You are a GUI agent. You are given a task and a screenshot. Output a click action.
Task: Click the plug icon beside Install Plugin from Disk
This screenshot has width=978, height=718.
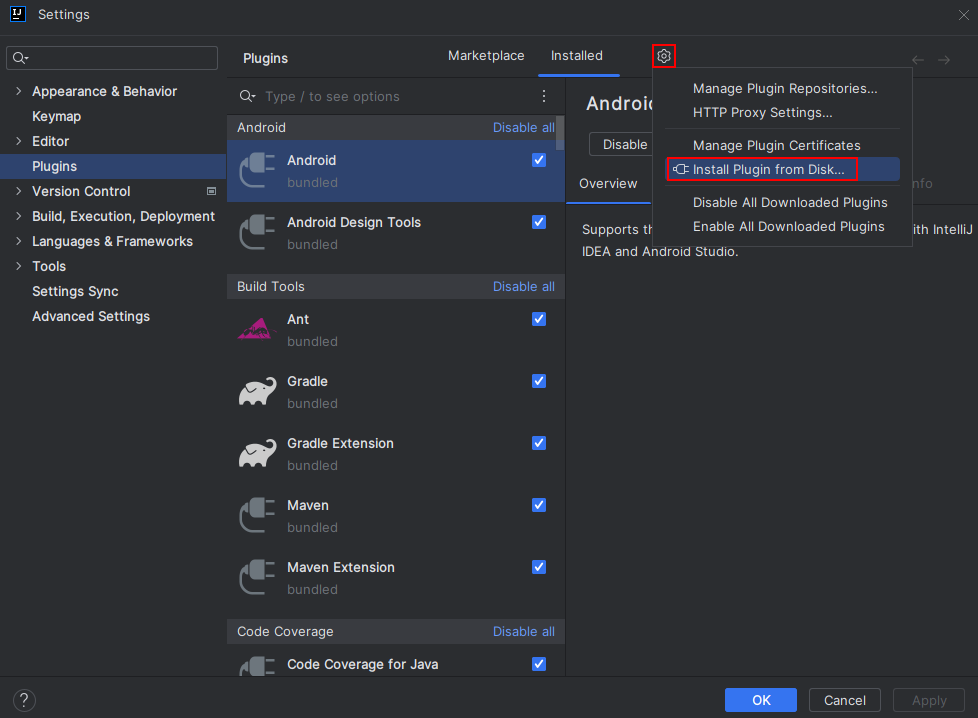click(x=681, y=169)
